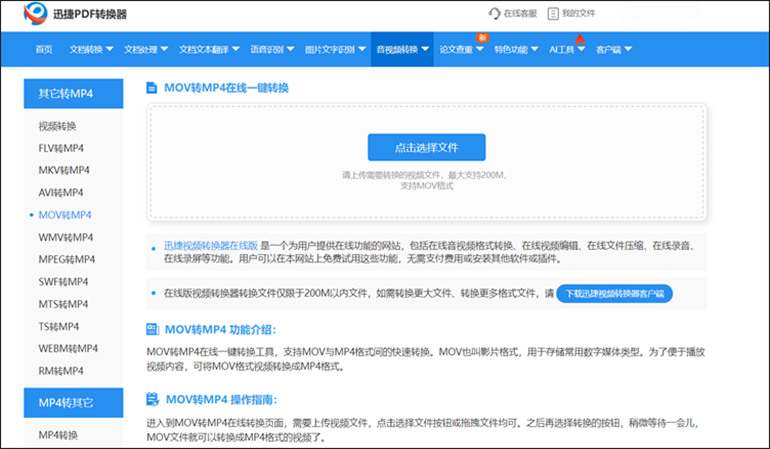
Task: Open MTS转MP4 in sidebar
Action: pos(63,304)
